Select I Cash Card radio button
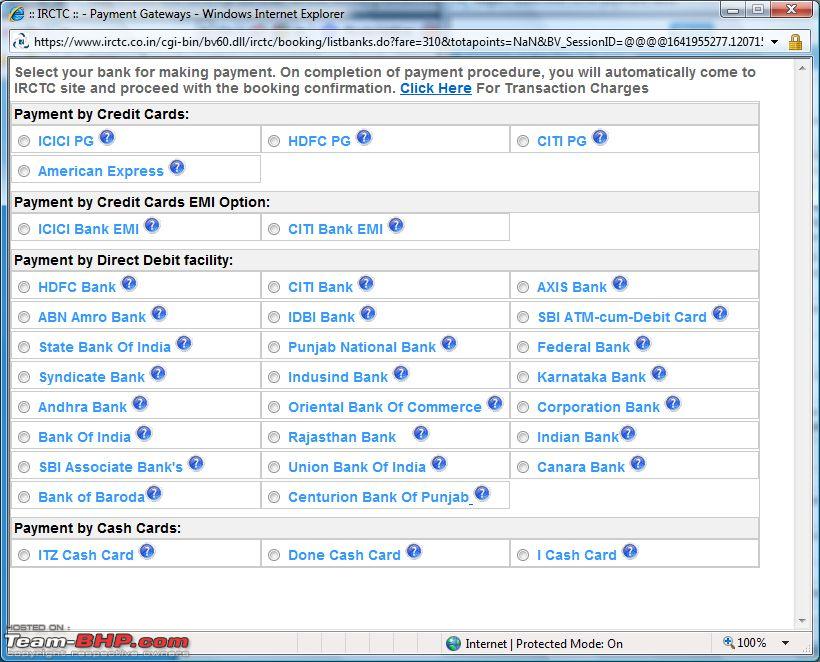 click(x=523, y=555)
